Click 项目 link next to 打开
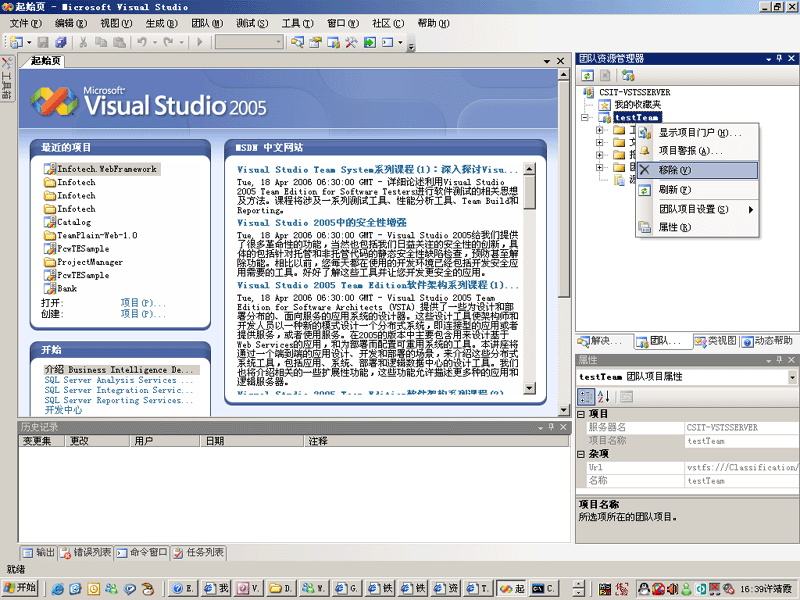Viewport: 800px width, 600px height. pyautogui.click(x=143, y=303)
